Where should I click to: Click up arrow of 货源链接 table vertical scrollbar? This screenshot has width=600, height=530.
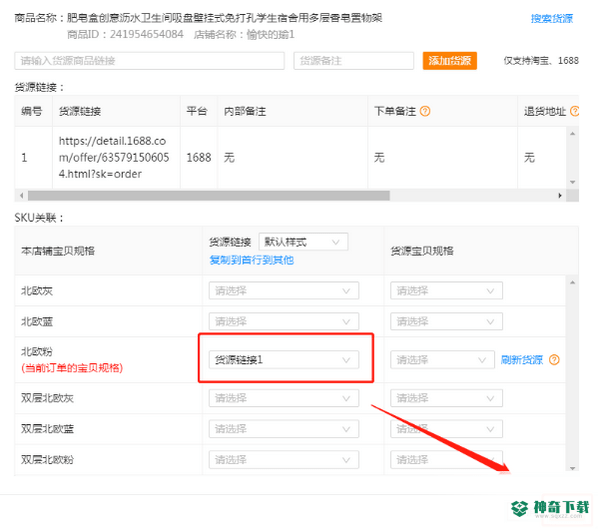pyautogui.click(x=572, y=134)
